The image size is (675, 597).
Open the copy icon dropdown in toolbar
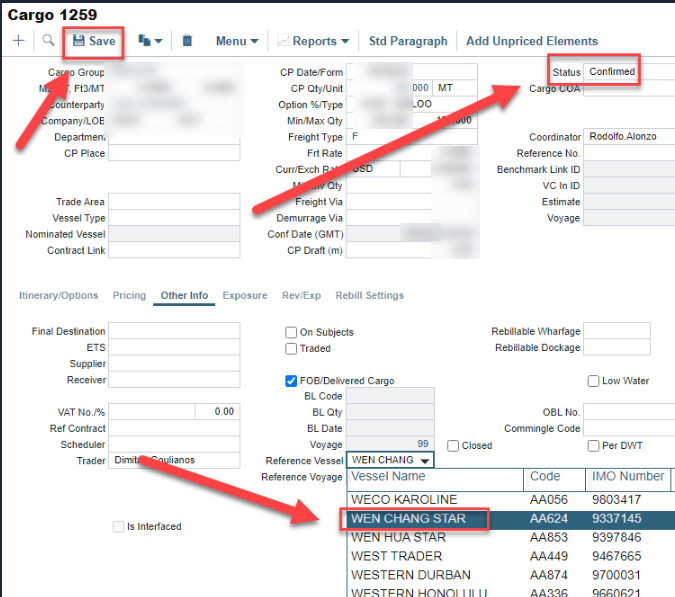150,41
